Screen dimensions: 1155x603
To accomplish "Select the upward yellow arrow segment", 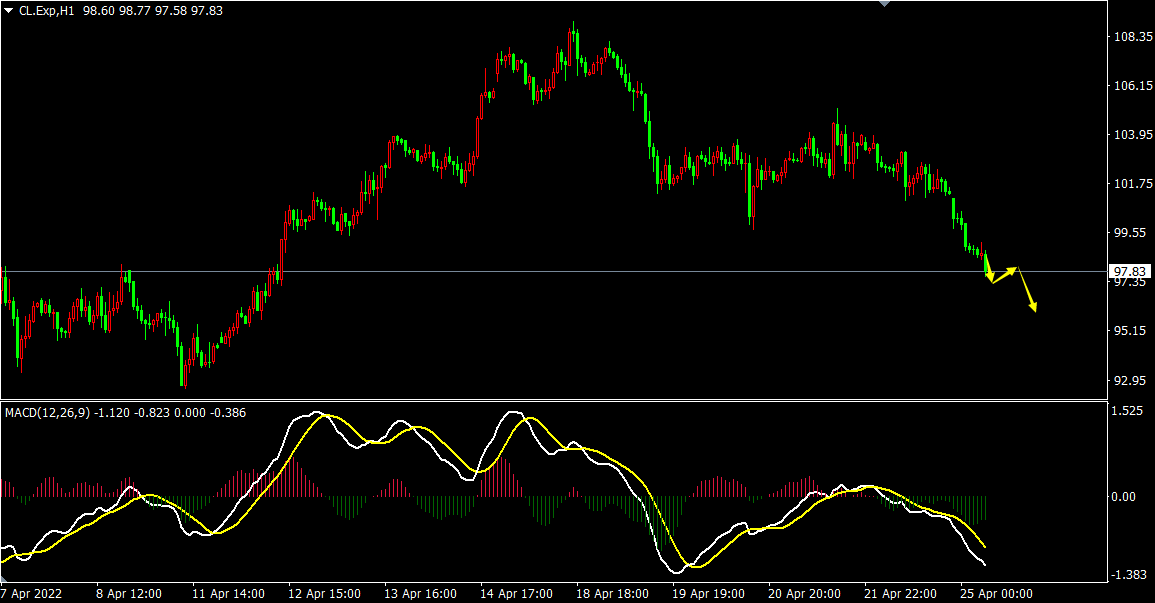I will point(1004,275).
